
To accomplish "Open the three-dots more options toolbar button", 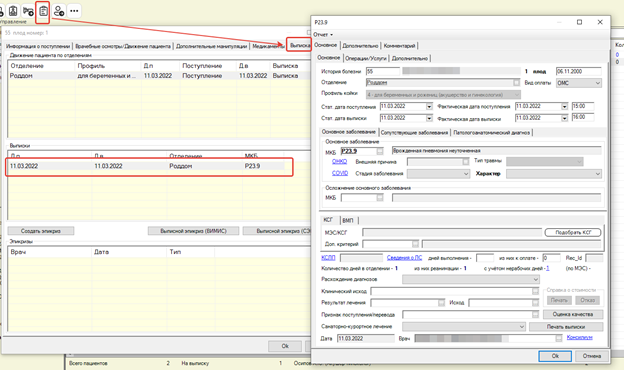I will pyautogui.click(x=74, y=11).
